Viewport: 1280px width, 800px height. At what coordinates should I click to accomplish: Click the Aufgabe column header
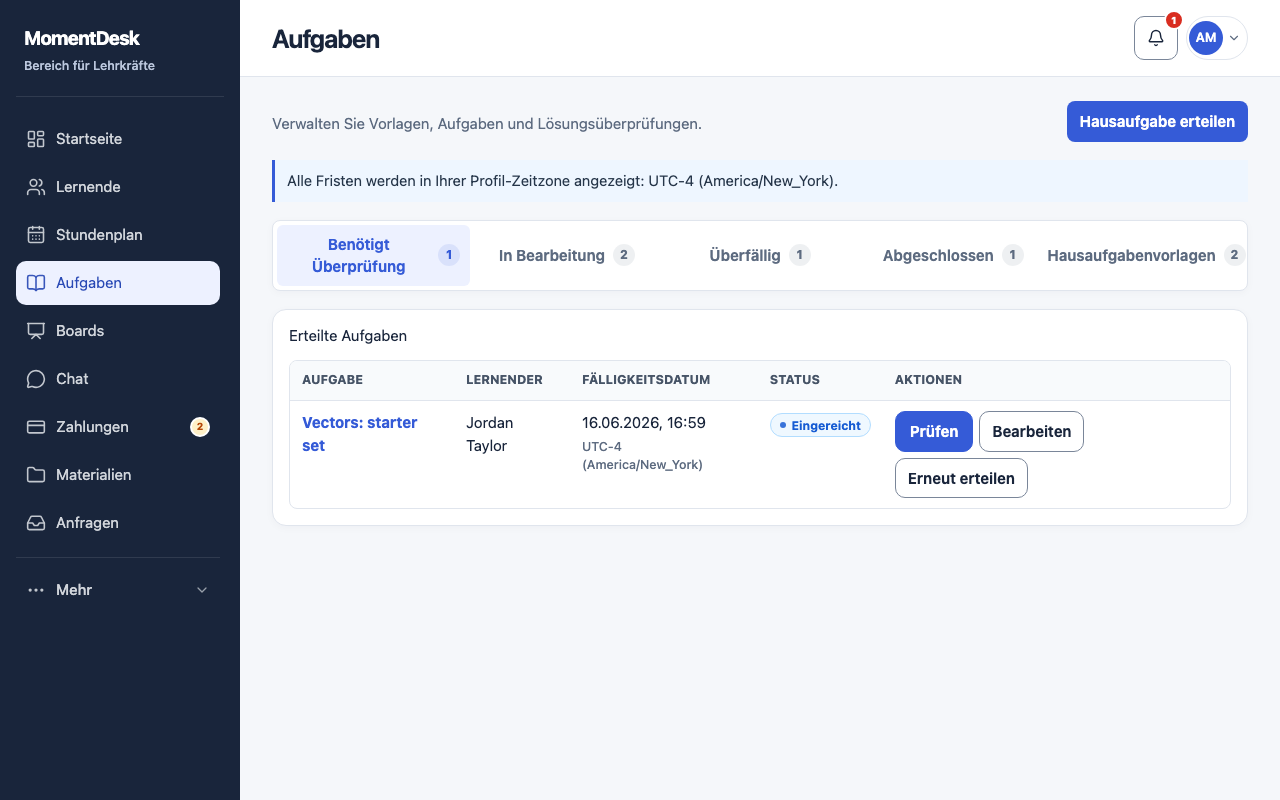(x=332, y=380)
